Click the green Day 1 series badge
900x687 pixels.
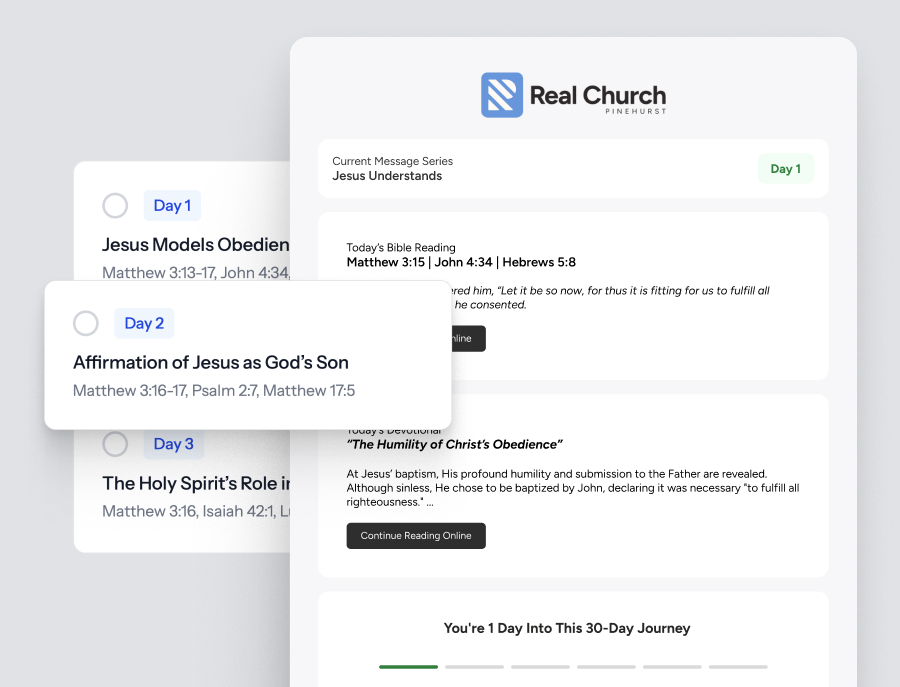pos(785,169)
